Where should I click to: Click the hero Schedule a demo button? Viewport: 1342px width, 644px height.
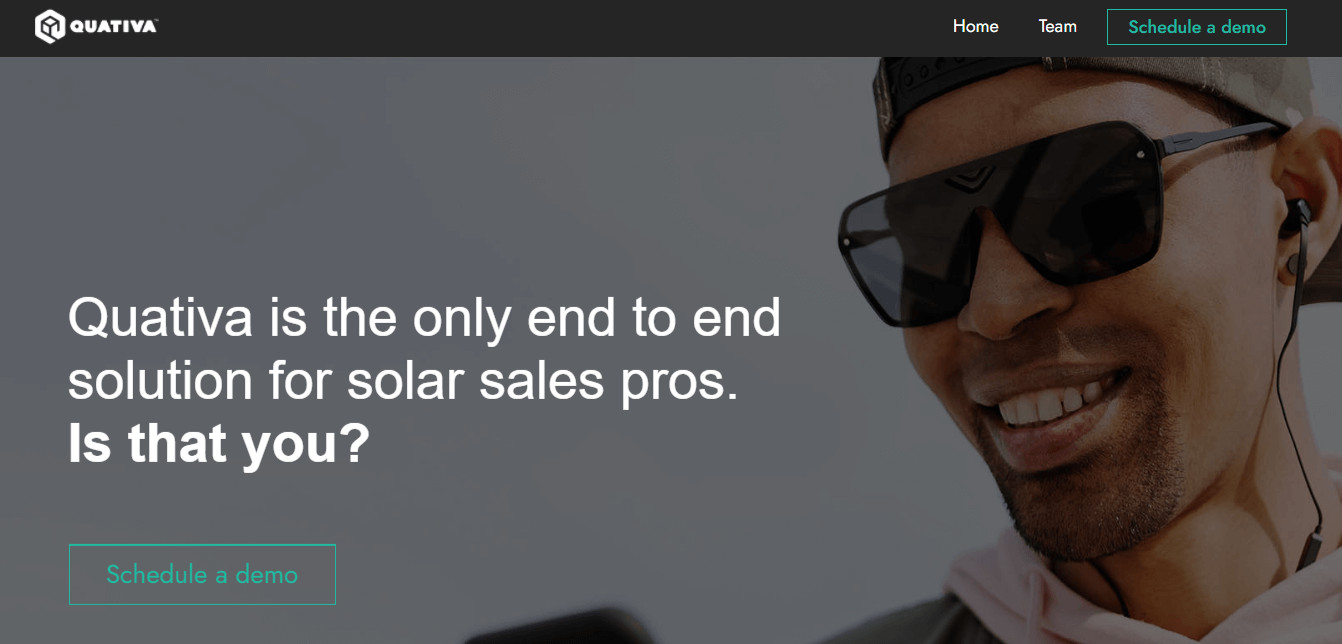[202, 574]
